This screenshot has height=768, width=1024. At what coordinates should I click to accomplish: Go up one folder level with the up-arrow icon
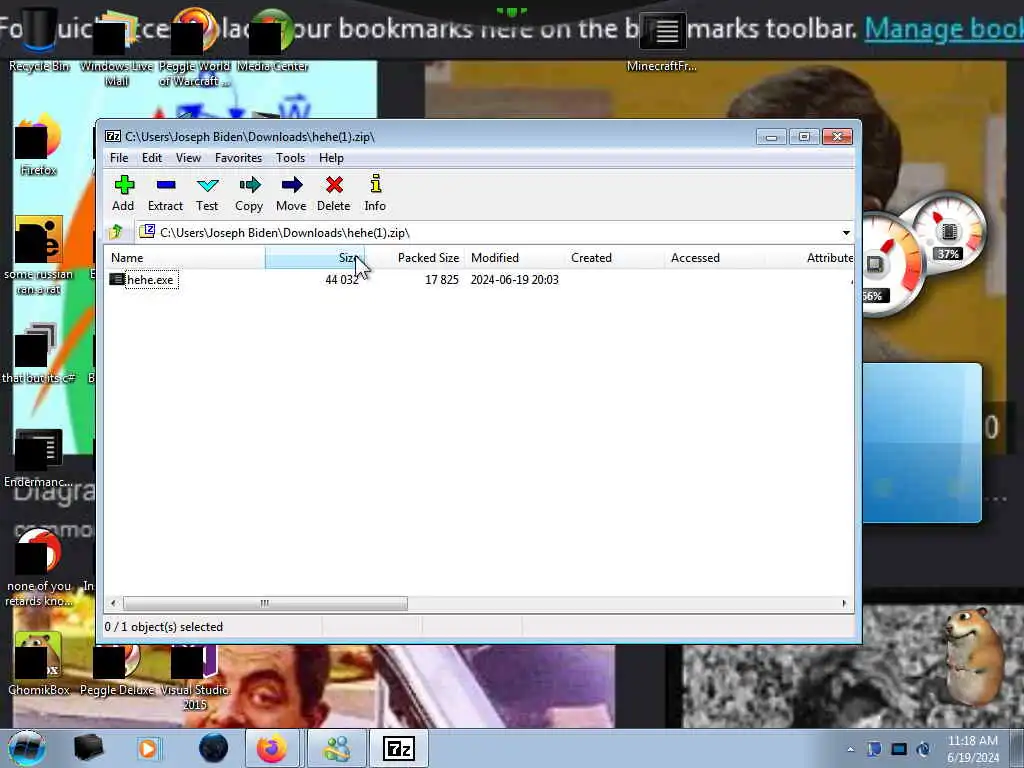click(116, 232)
